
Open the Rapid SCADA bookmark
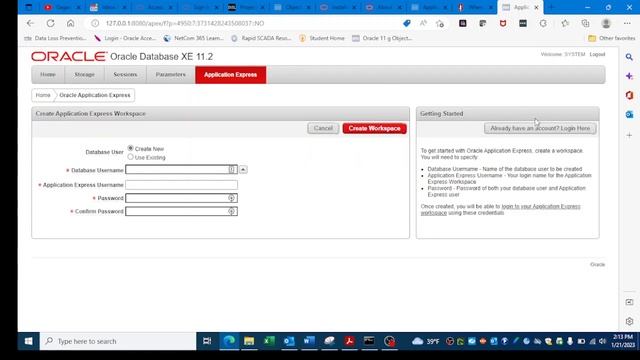pyautogui.click(x=261, y=38)
